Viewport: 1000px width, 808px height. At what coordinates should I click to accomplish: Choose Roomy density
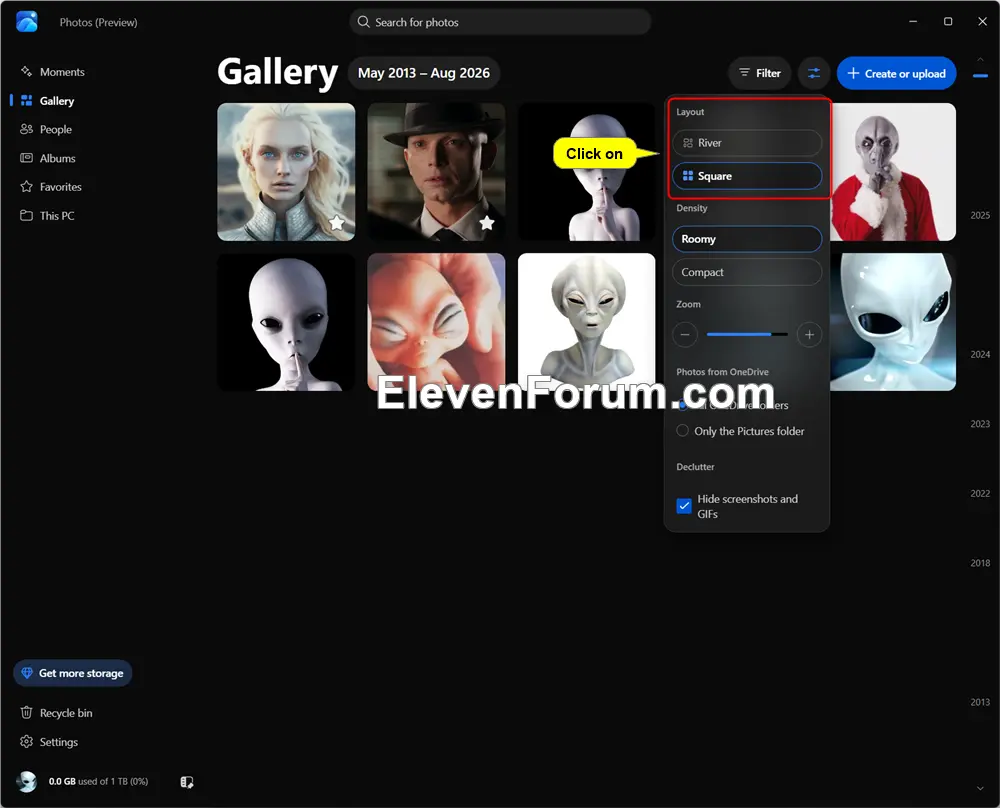[747, 239]
